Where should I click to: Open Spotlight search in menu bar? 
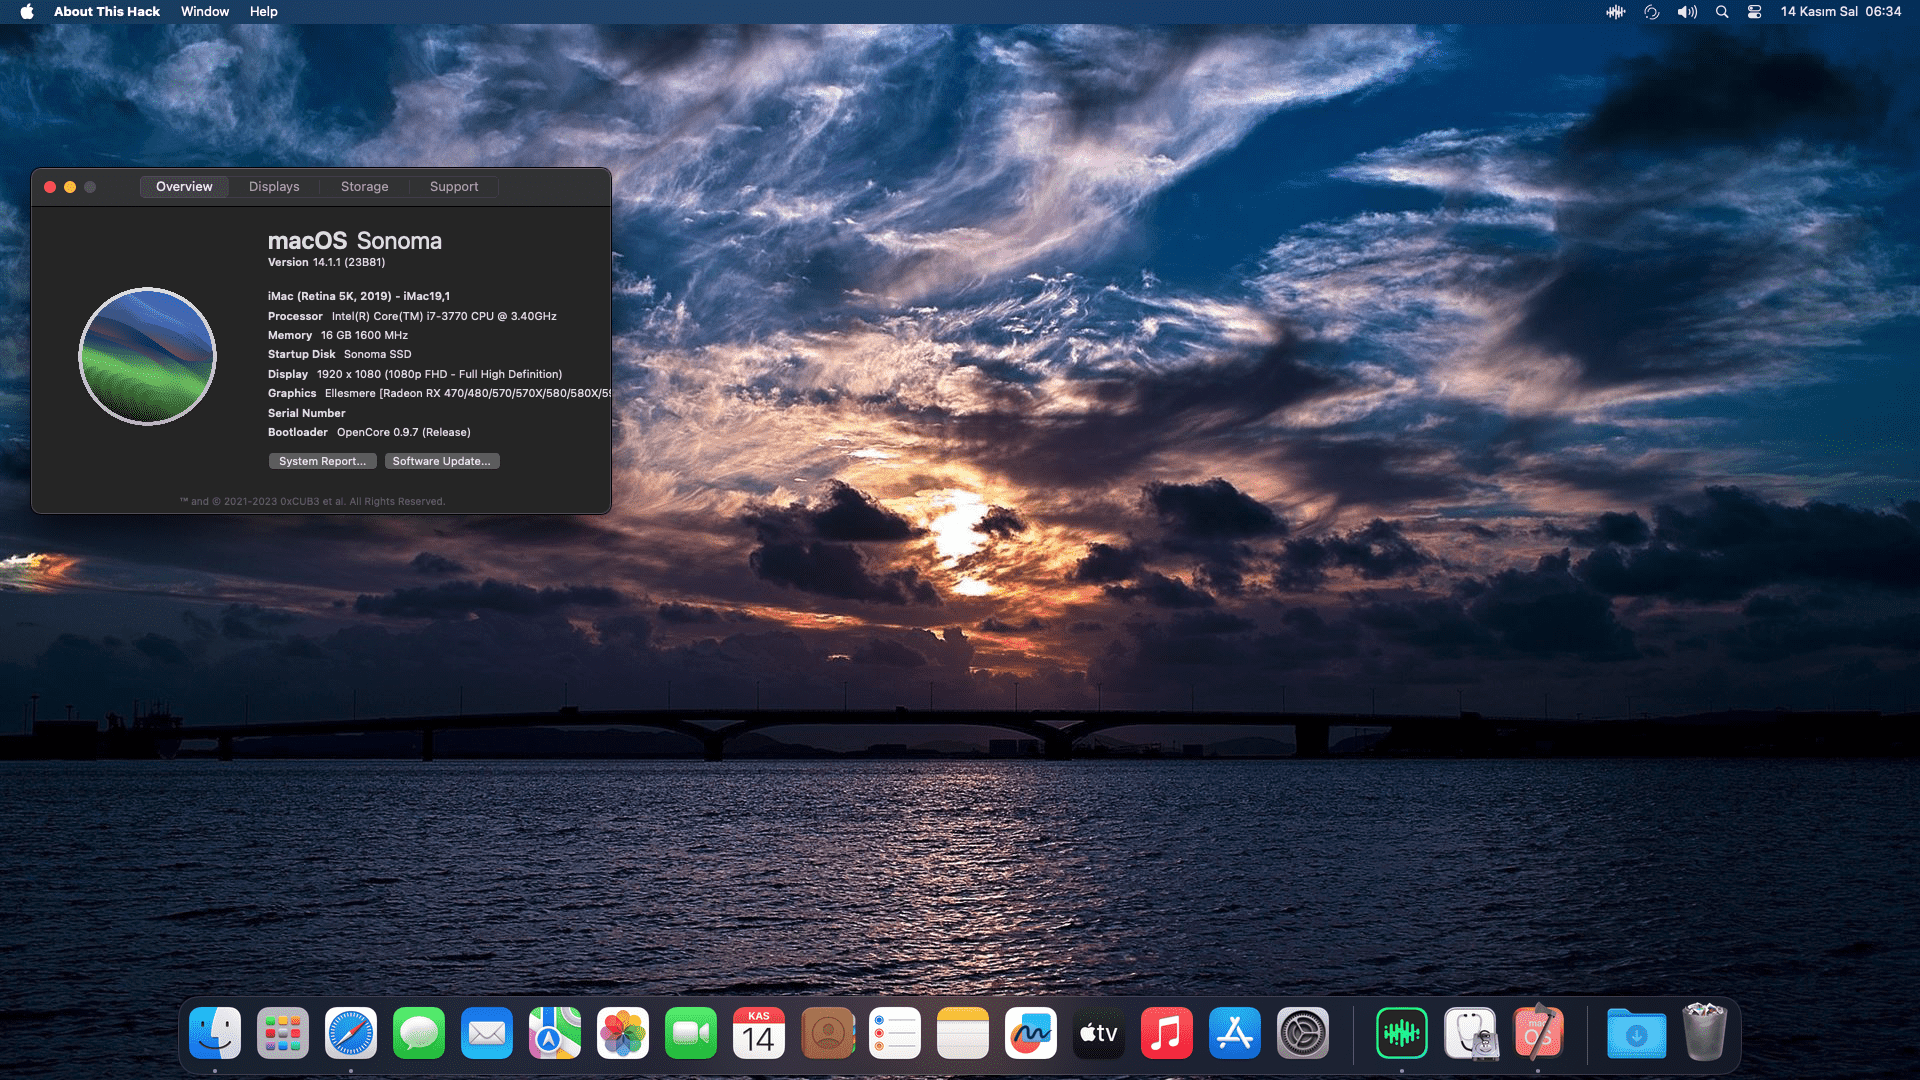pos(1721,11)
